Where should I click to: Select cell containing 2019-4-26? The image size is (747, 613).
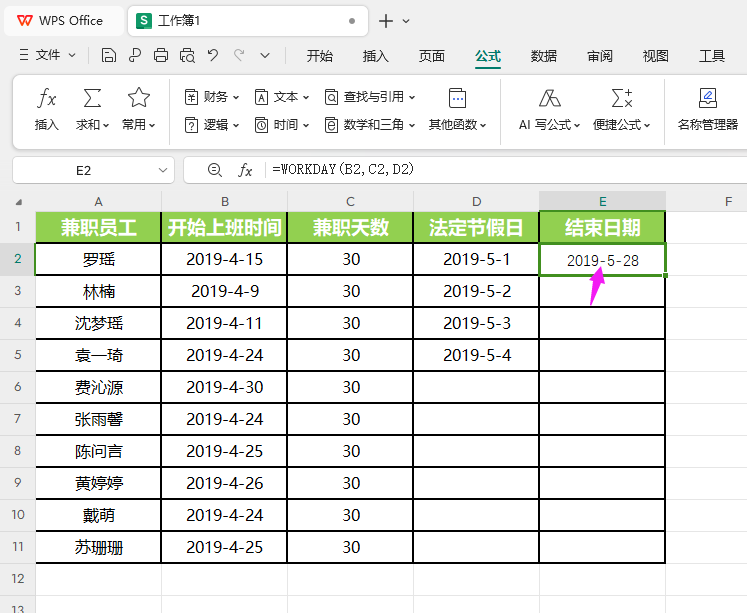(224, 483)
